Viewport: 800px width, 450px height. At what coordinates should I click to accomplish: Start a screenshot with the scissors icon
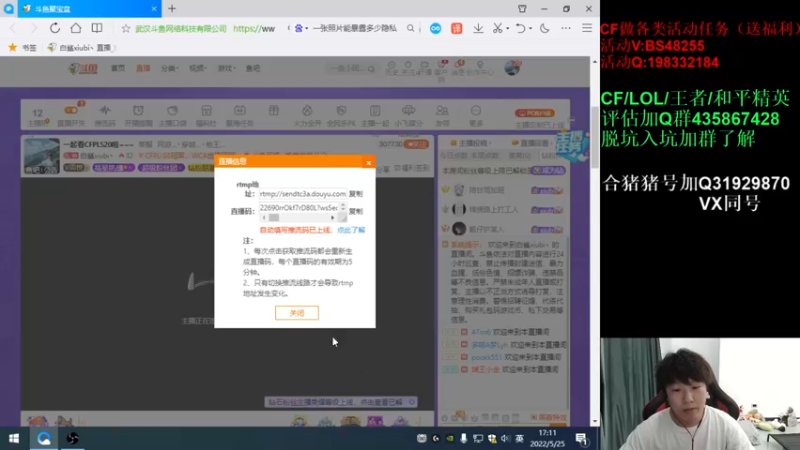[497, 29]
